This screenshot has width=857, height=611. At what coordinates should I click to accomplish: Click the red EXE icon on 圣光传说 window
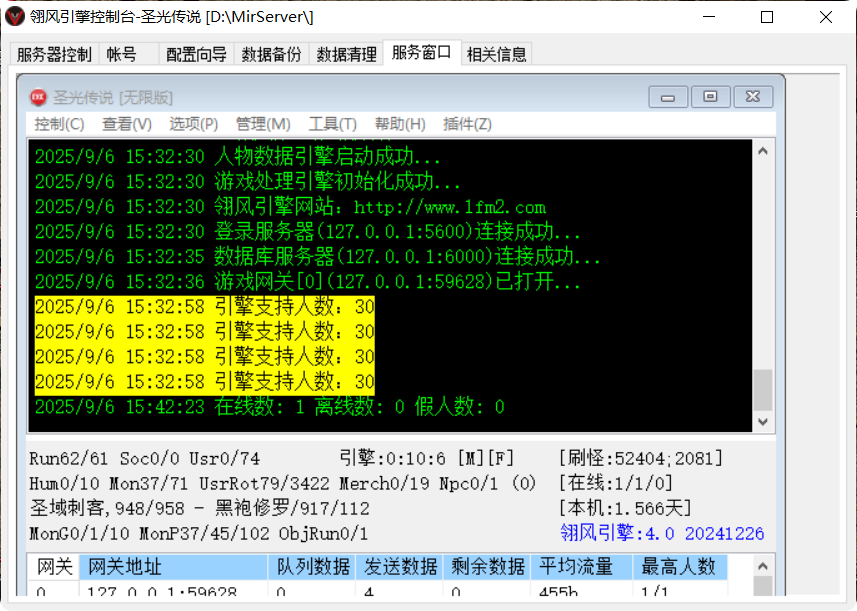(38, 95)
